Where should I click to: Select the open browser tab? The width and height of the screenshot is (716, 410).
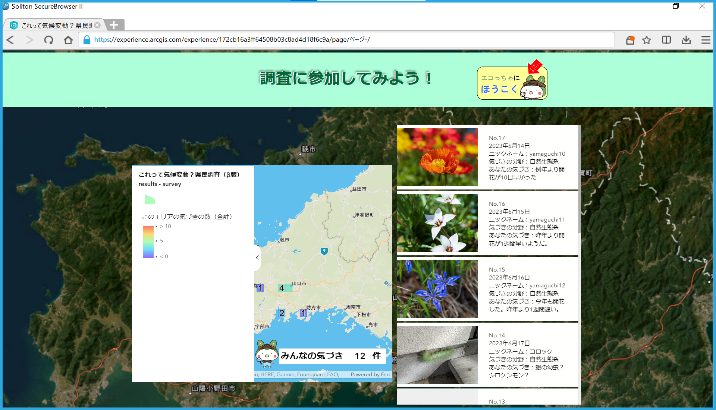pyautogui.click(x=54, y=25)
